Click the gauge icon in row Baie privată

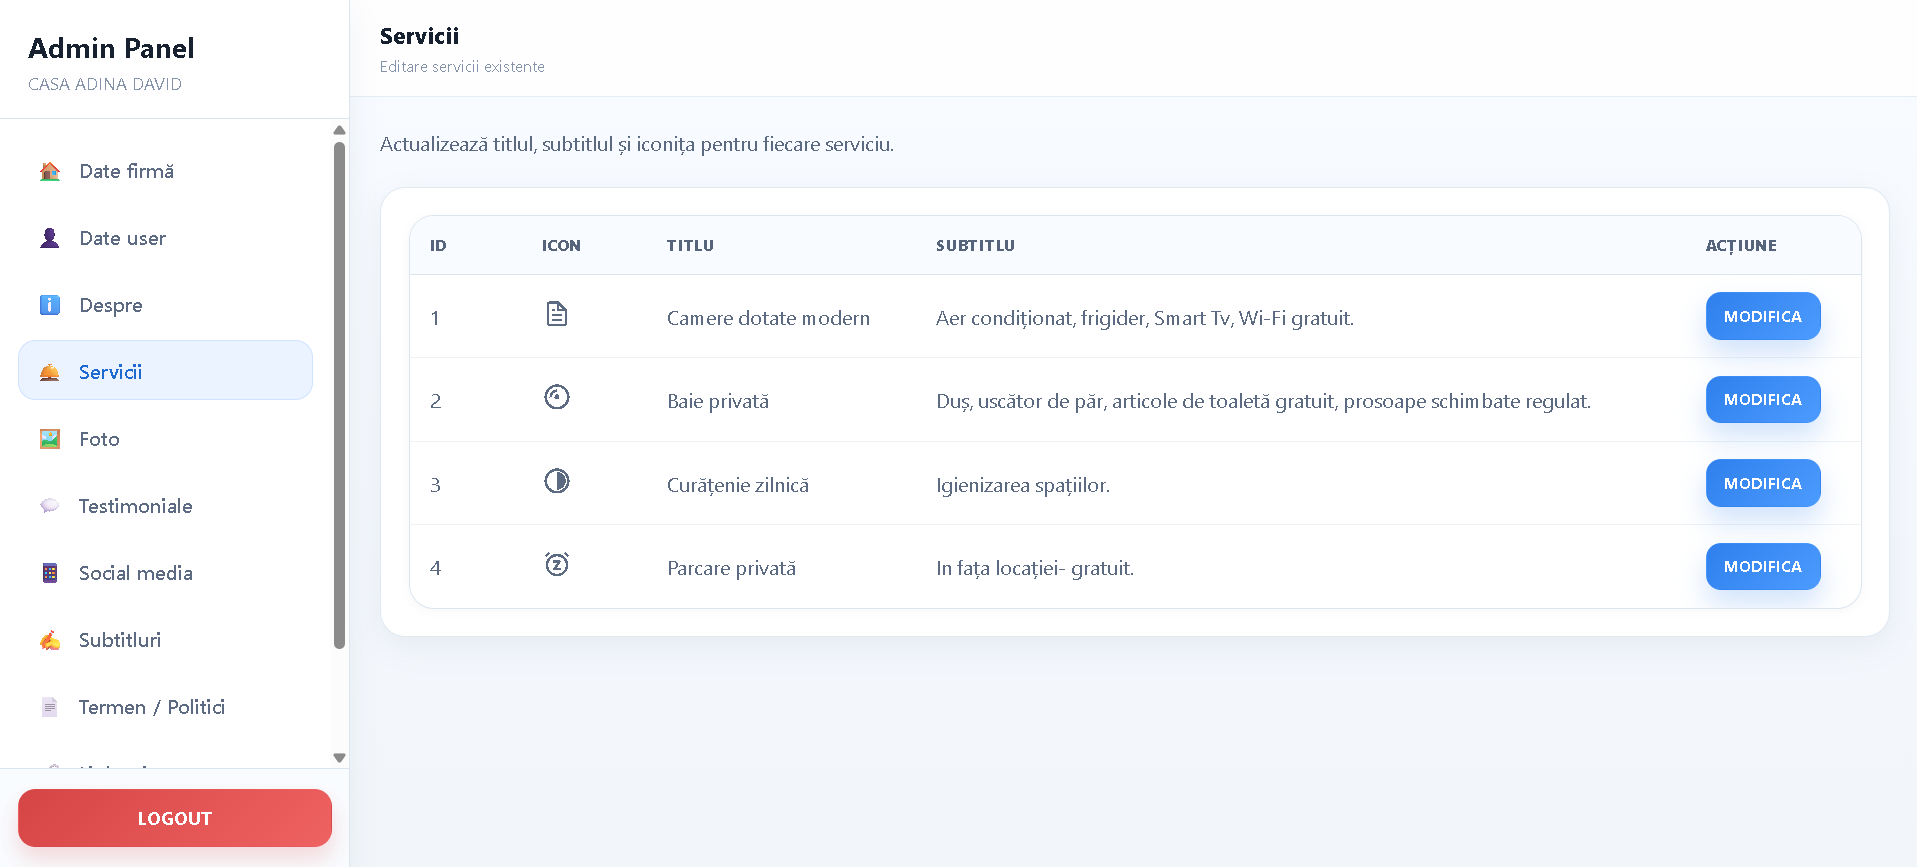pyautogui.click(x=557, y=397)
